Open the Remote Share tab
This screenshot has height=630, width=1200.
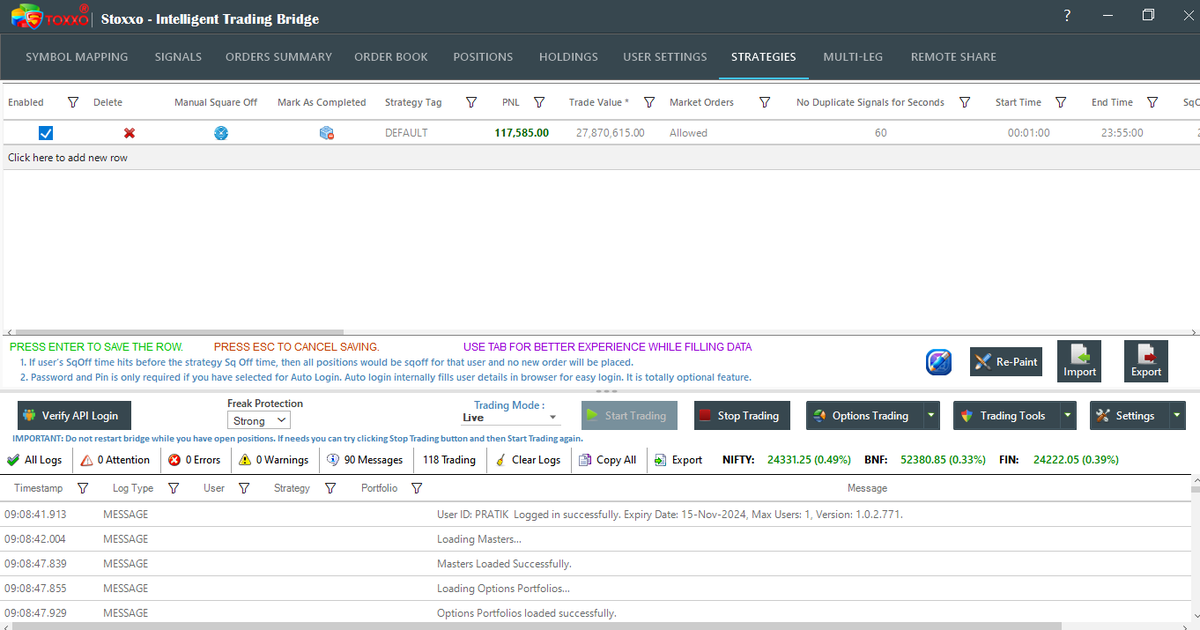[953, 57]
